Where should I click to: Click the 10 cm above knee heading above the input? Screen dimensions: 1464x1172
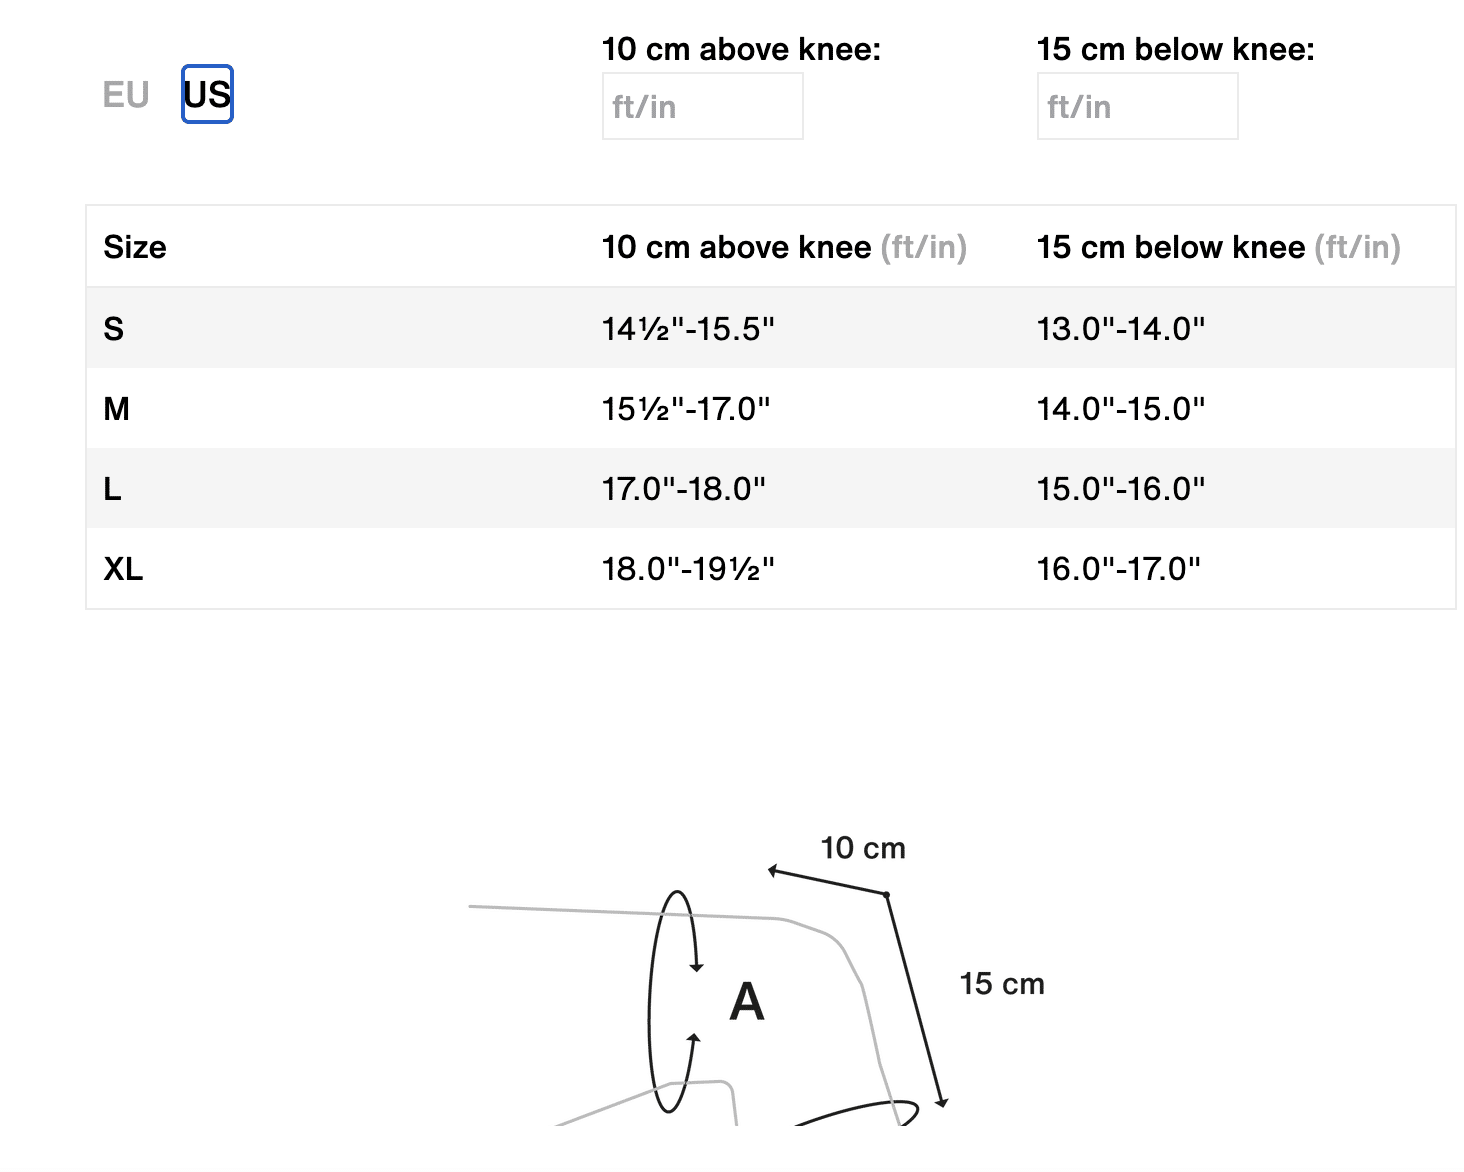click(741, 48)
